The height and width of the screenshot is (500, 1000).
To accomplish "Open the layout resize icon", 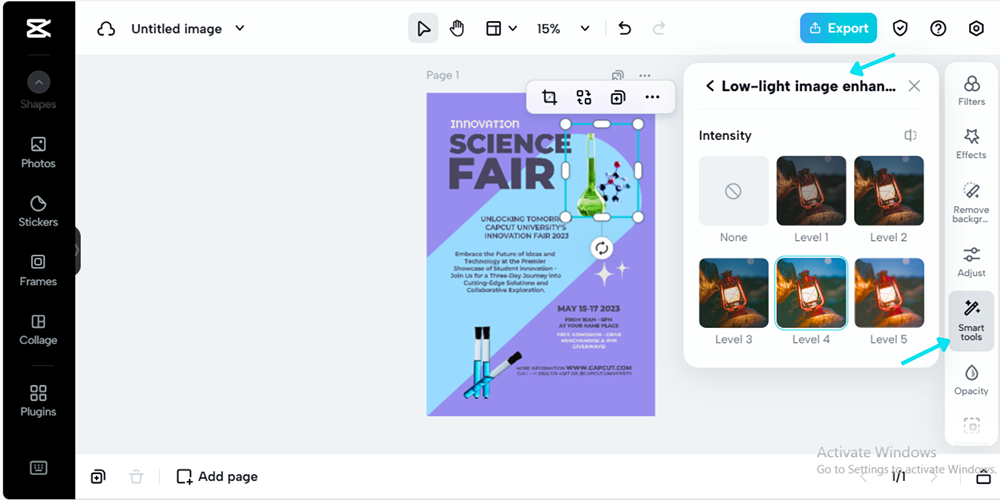I will [494, 29].
